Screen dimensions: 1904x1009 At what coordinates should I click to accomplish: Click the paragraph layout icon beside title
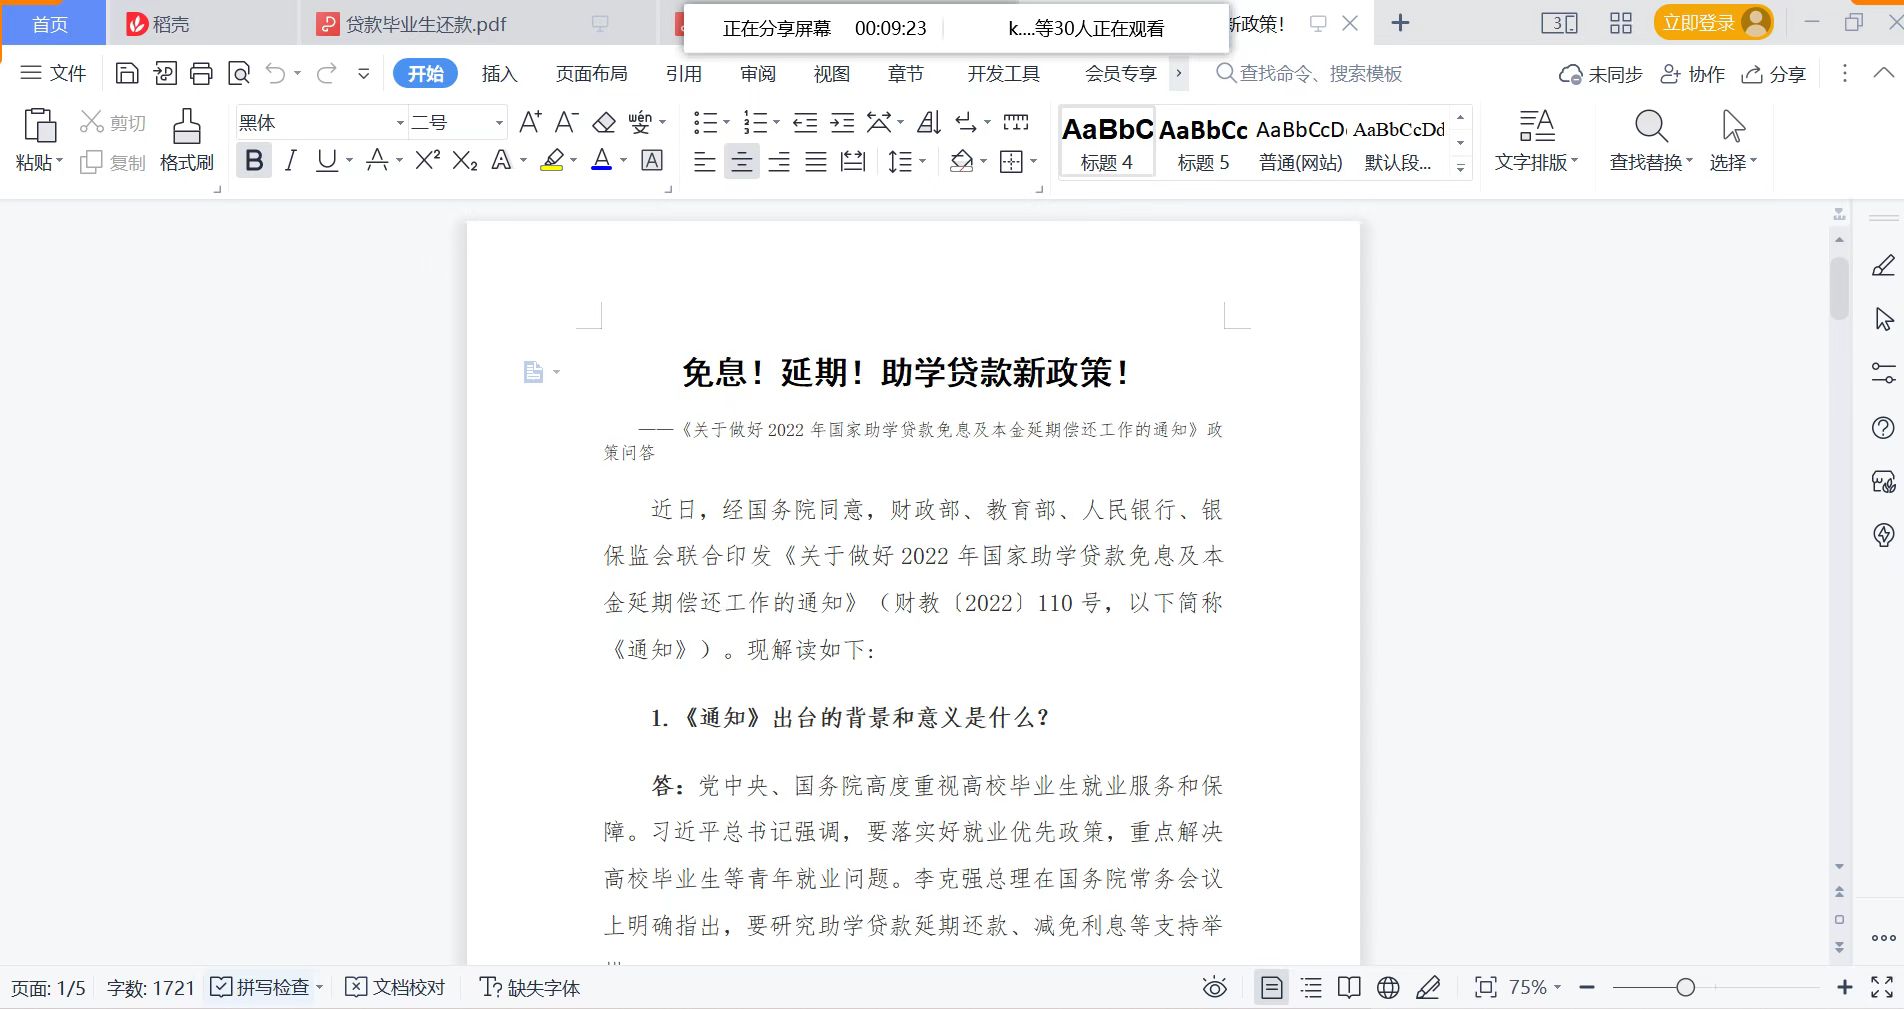pyautogui.click(x=534, y=372)
